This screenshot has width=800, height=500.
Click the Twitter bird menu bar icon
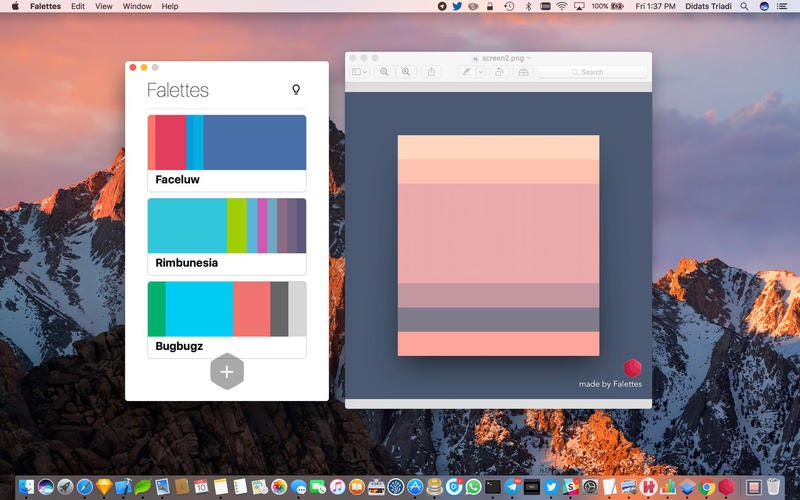pos(457,6)
